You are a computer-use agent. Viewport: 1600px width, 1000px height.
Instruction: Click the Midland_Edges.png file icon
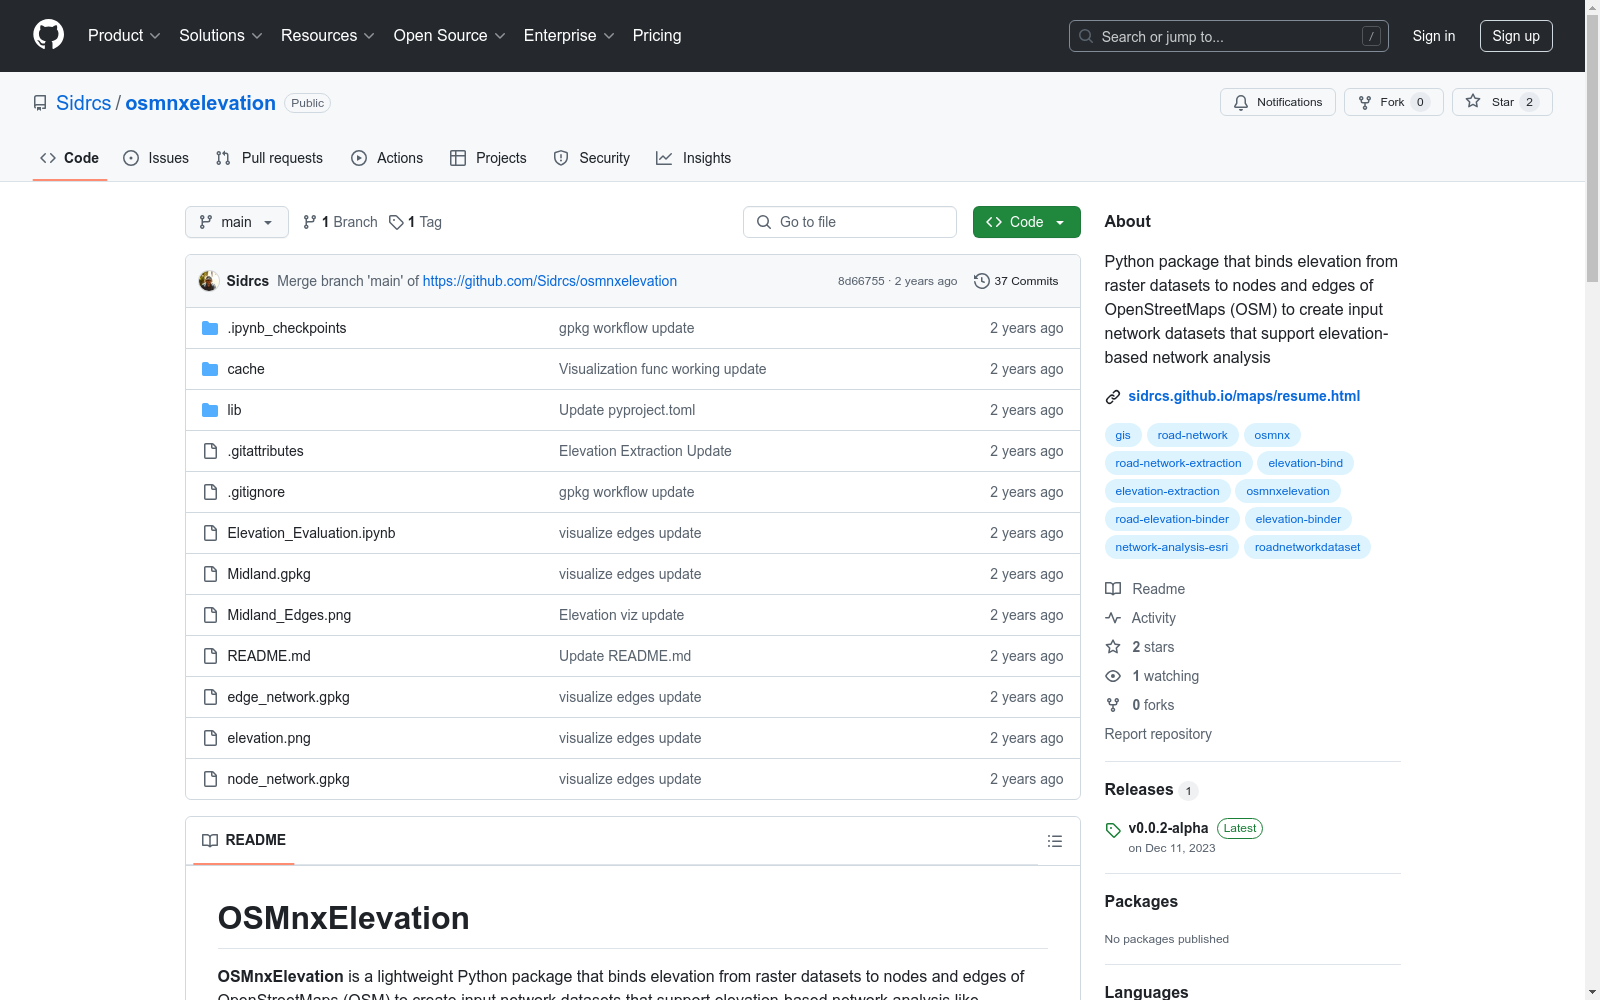[x=210, y=615]
